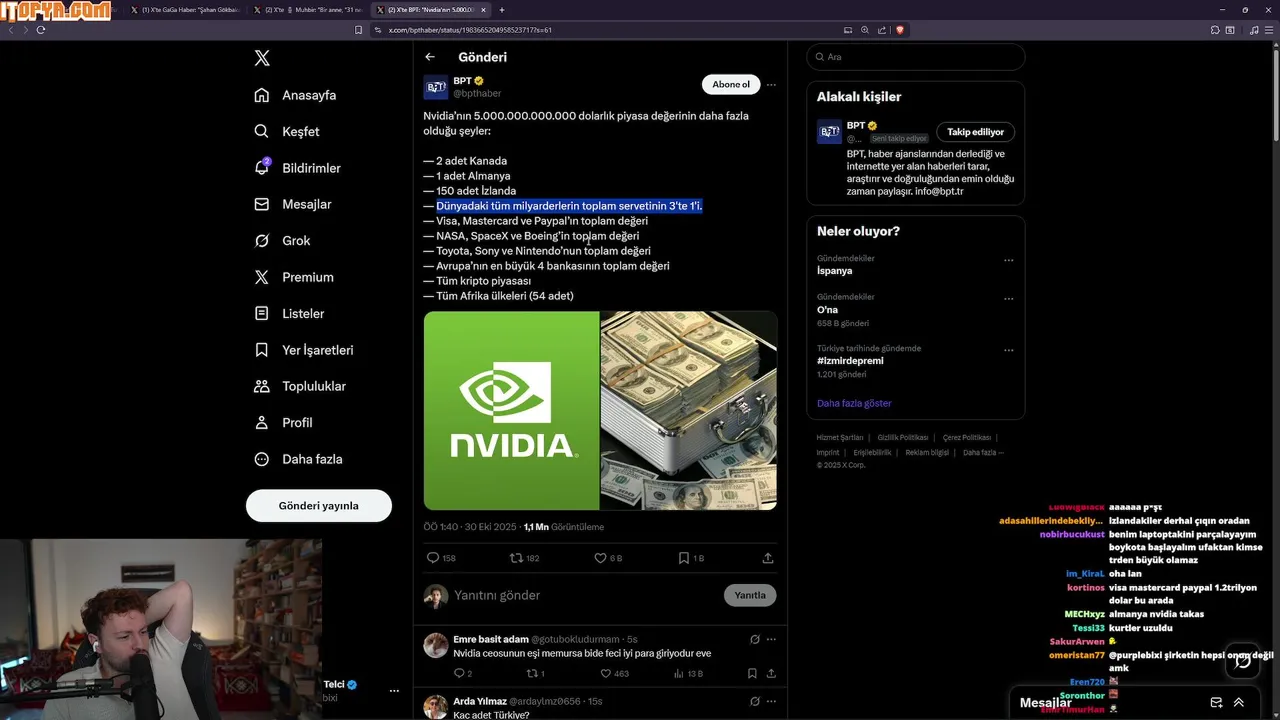Expand the Mesajlar drawer chevron
The image size is (1280, 720).
[1238, 703]
